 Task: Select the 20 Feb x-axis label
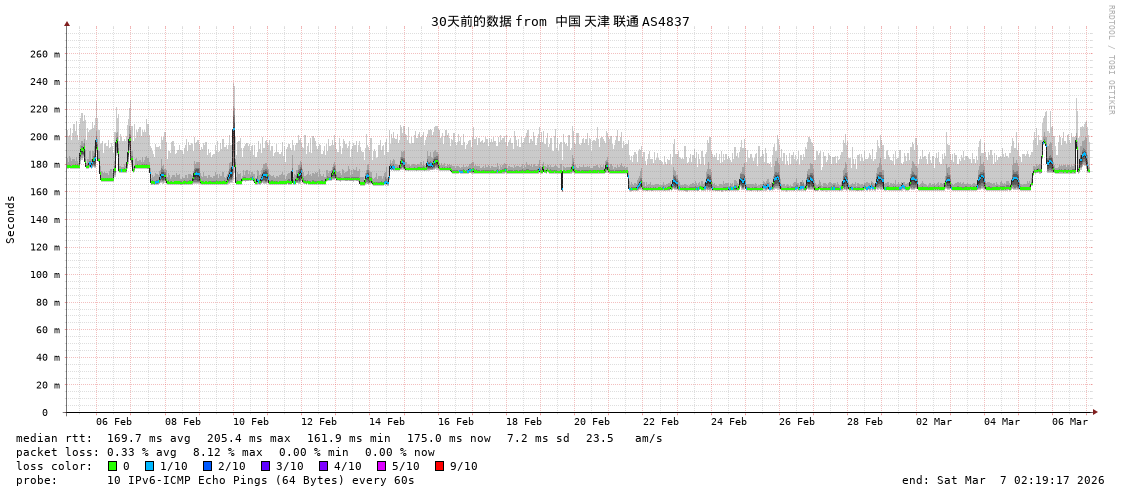tap(592, 422)
